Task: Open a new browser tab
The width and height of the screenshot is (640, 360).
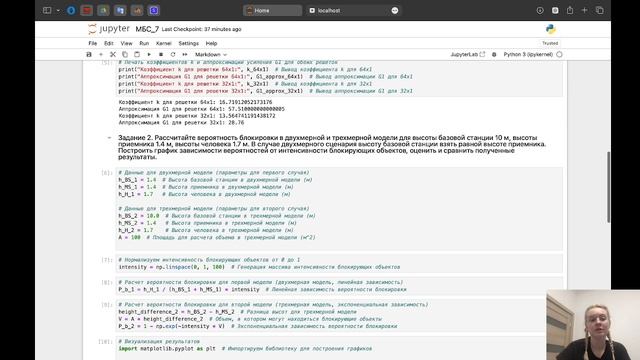Action: coord(584,11)
